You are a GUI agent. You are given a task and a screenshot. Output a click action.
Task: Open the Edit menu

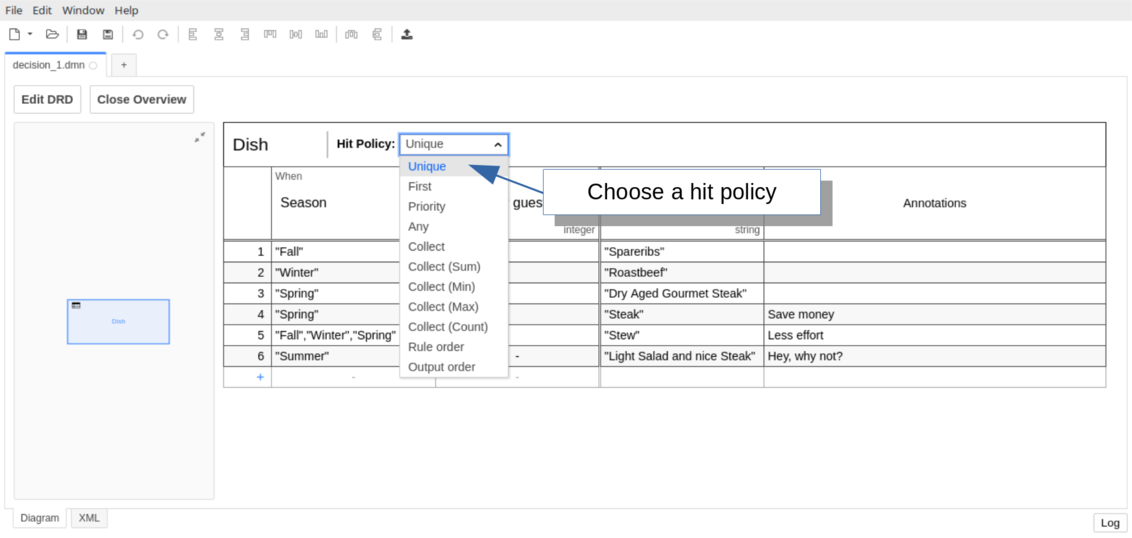click(x=41, y=10)
